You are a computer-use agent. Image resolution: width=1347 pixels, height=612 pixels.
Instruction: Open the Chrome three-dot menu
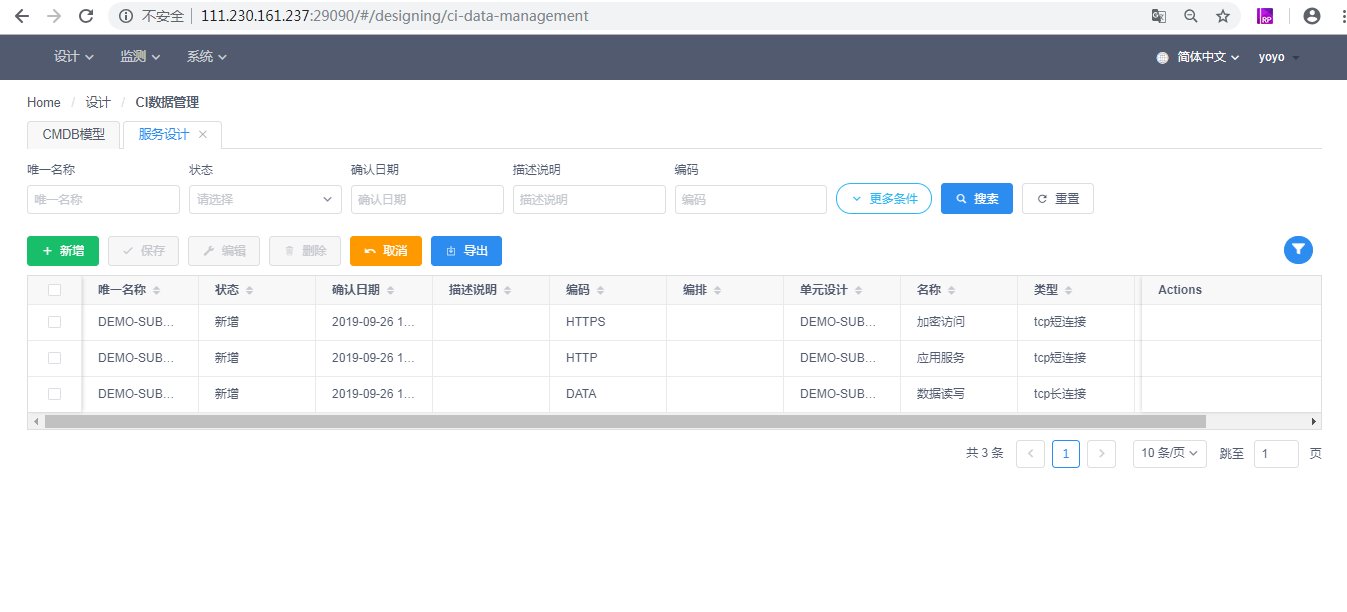coord(1342,16)
